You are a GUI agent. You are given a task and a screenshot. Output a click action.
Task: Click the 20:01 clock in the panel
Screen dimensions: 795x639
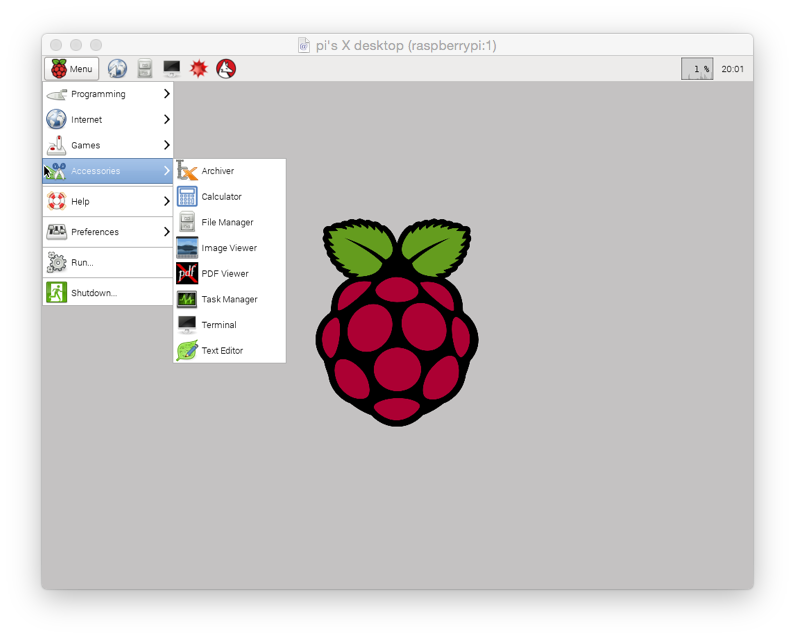pos(733,69)
